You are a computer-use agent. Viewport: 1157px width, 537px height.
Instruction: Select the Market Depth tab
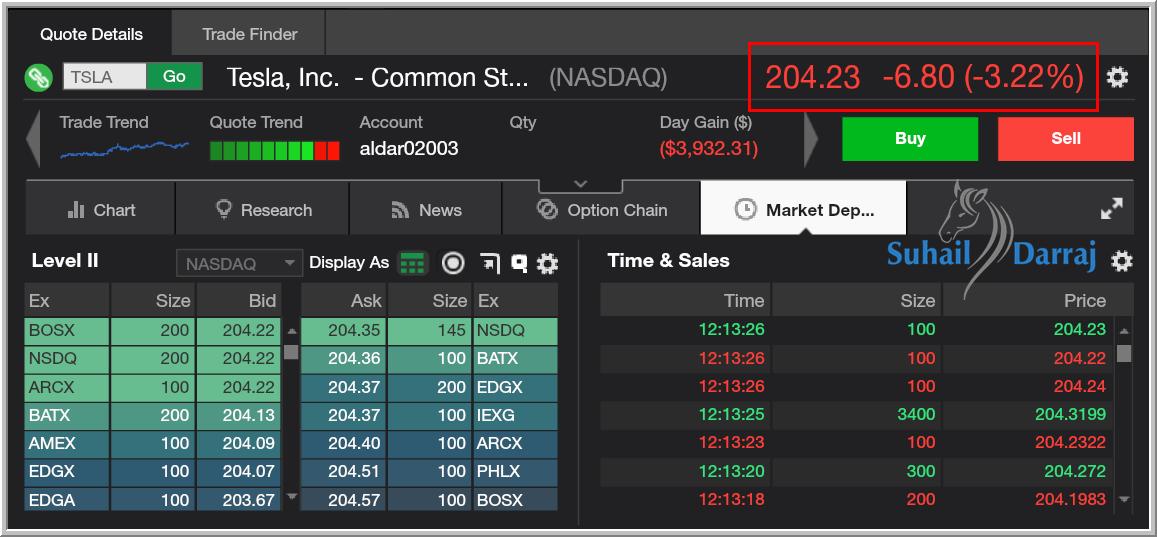[804, 209]
